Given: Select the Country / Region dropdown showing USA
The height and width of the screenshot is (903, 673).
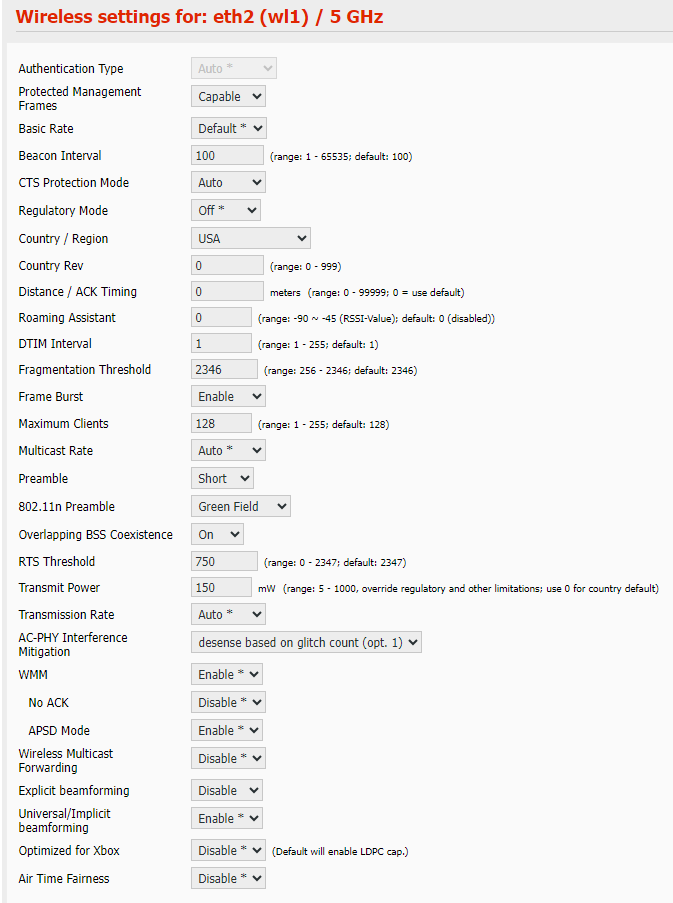Looking at the screenshot, I should pyautogui.click(x=250, y=239).
